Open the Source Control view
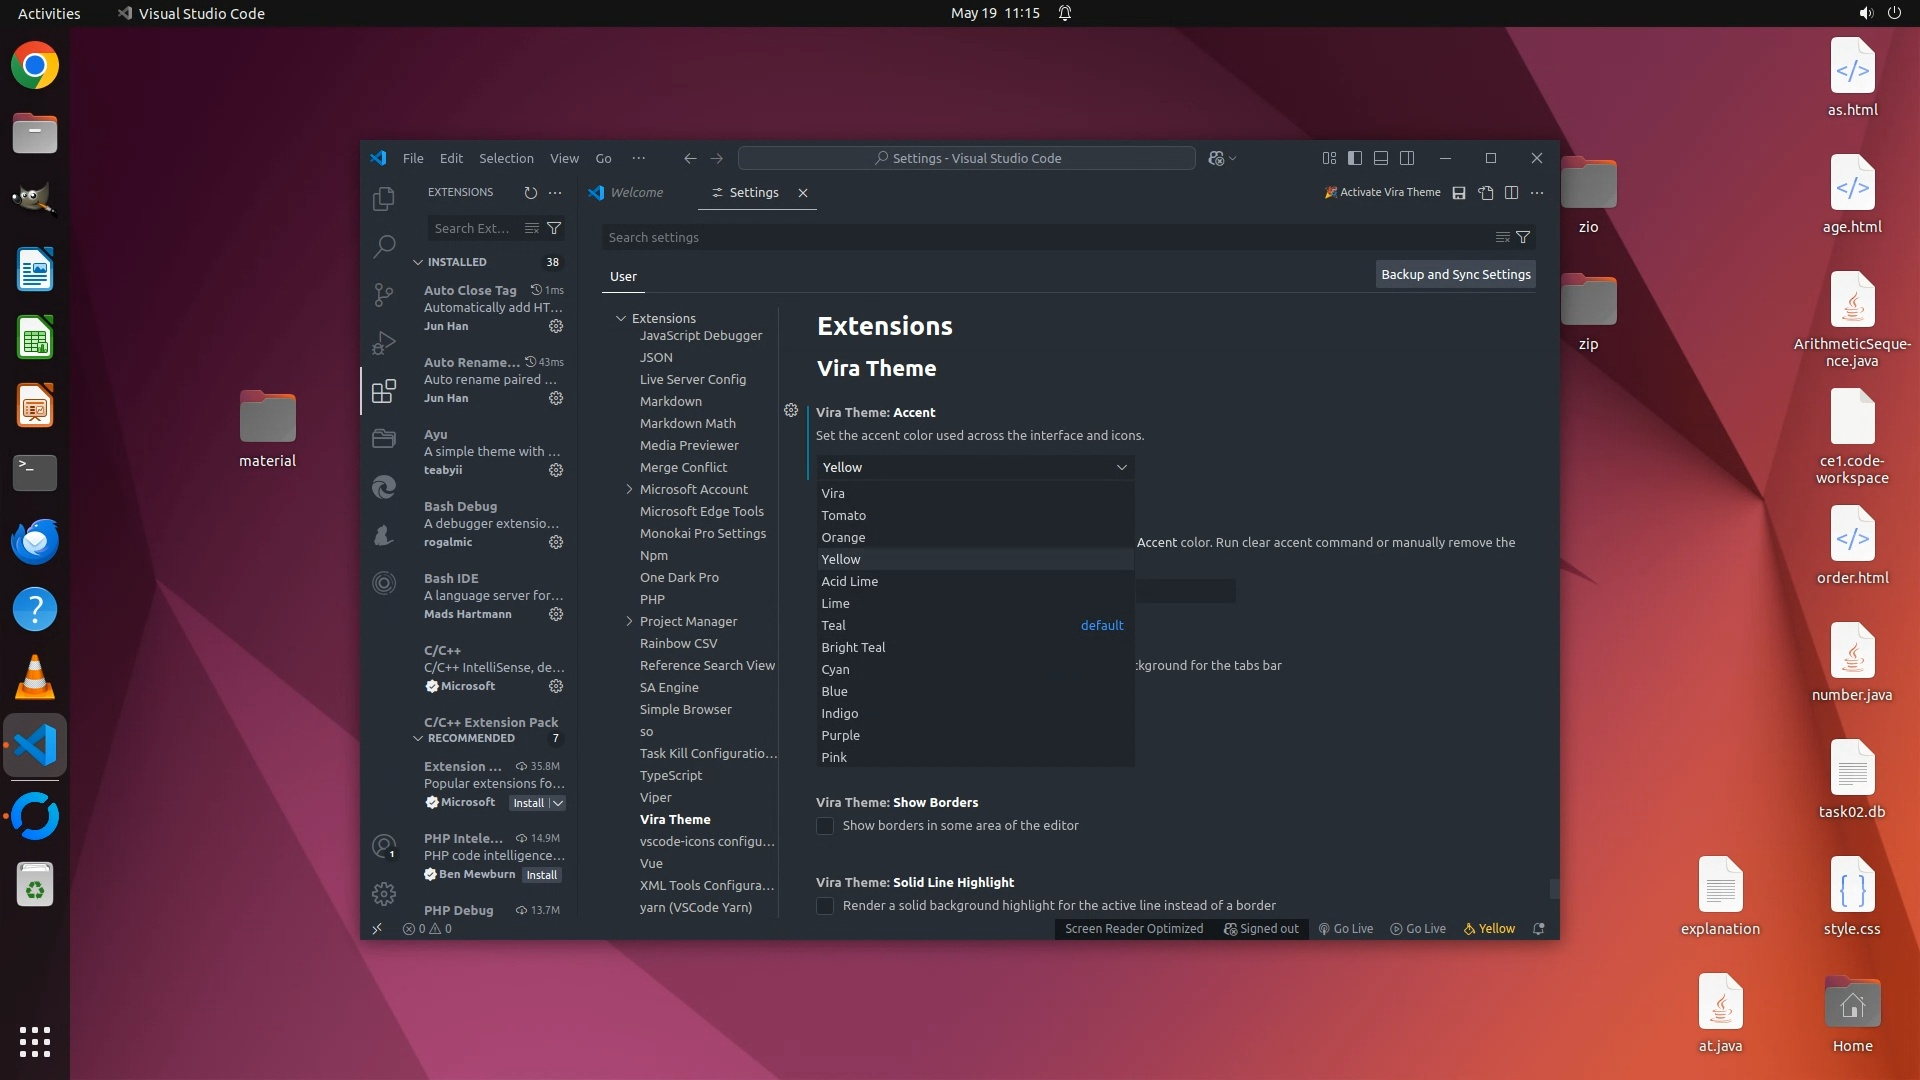1920x1080 pixels. point(384,294)
